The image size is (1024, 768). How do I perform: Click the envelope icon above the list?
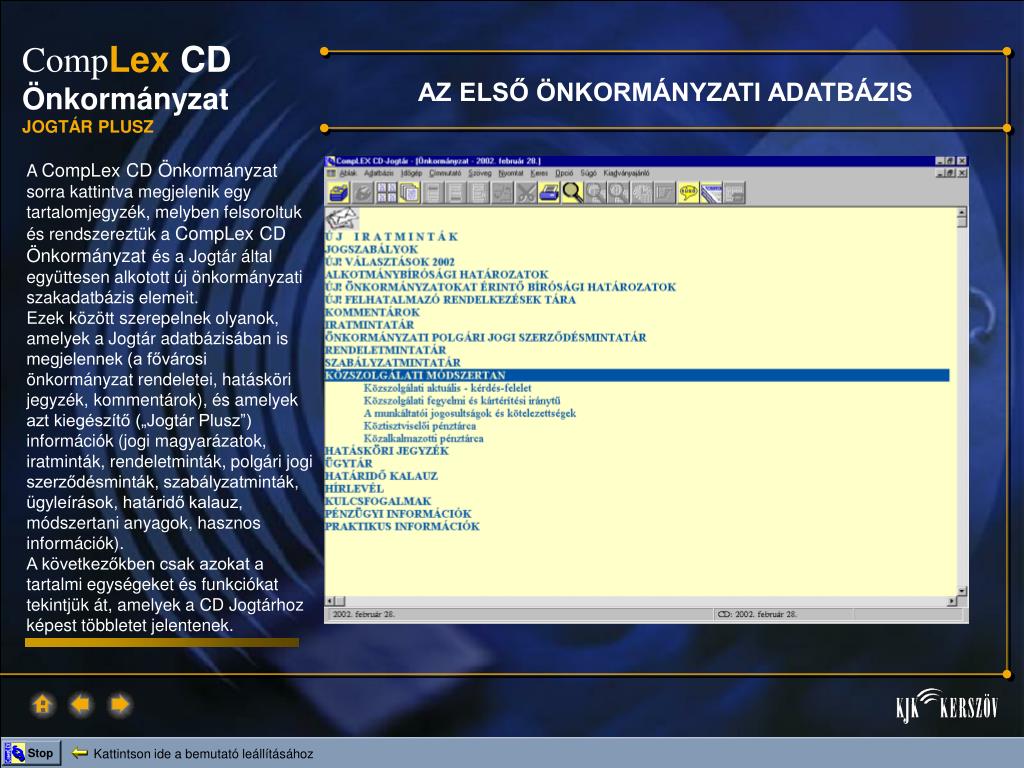pos(343,218)
